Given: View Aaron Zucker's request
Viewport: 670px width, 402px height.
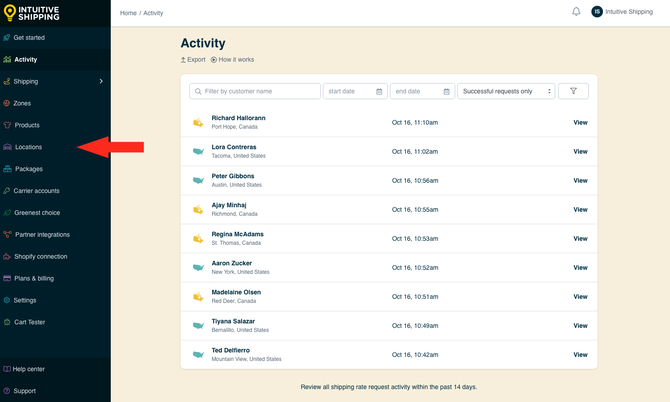Looking at the screenshot, I should pyautogui.click(x=580, y=268).
